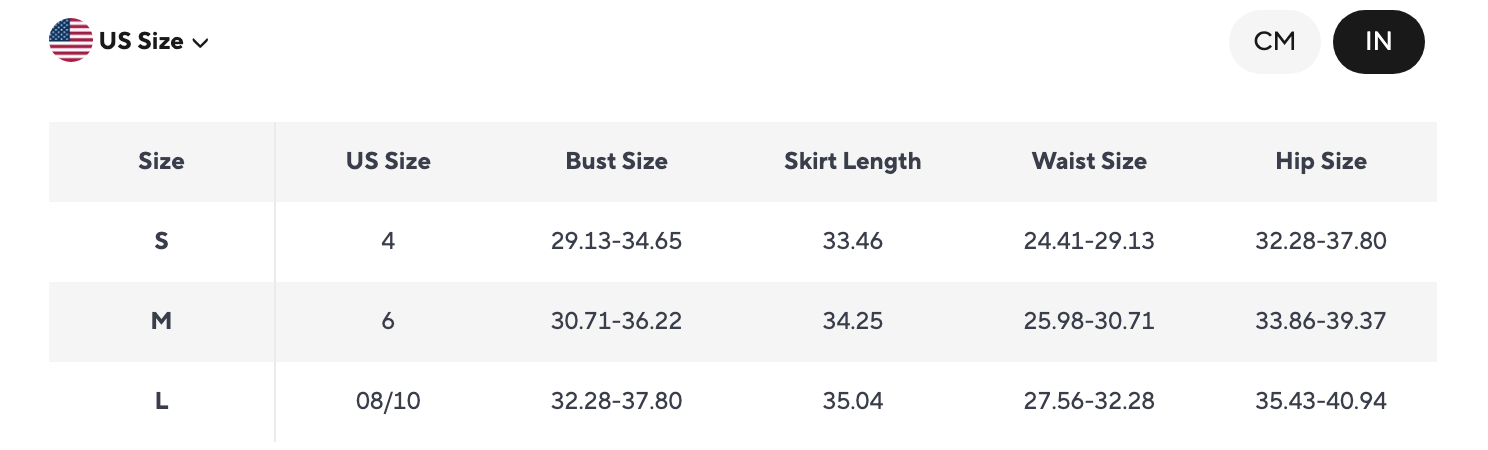Screen dimensions: 1488x450
Task: Click the US Size column header
Action: pos(388,161)
